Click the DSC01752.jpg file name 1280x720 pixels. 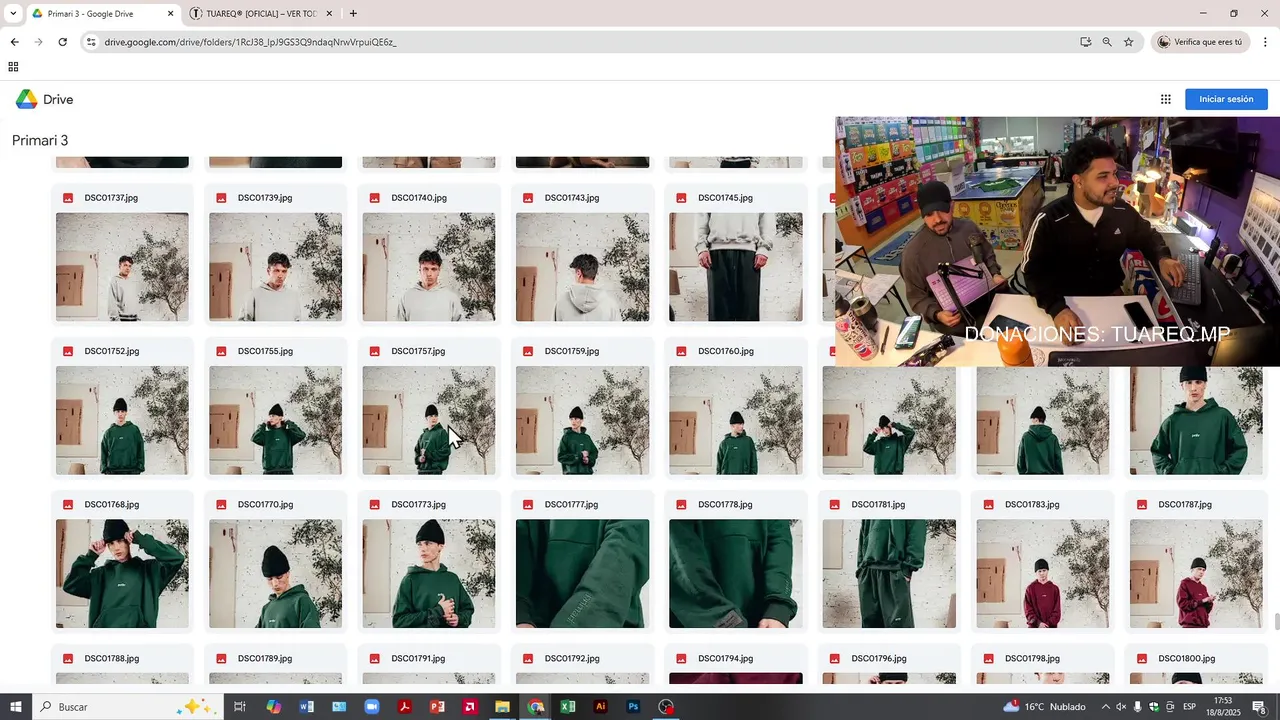pos(112,351)
